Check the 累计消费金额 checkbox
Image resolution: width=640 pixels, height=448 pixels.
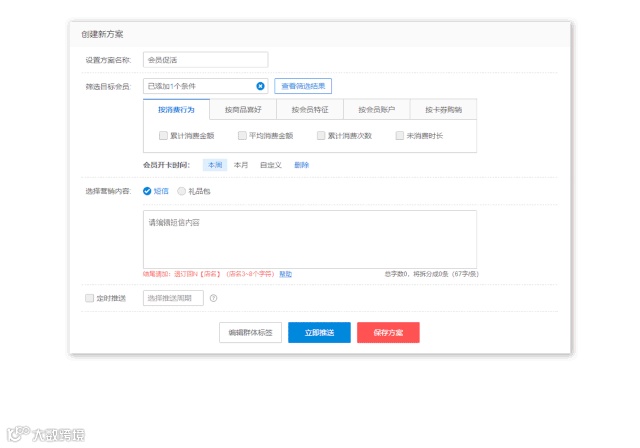coord(163,135)
